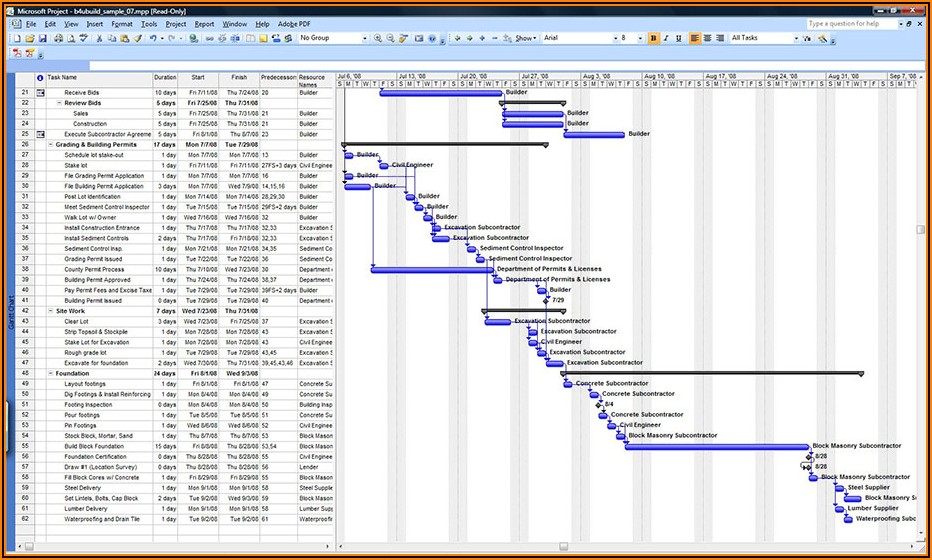Open the Project menu
Screen dimensions: 932x560
click(176, 23)
